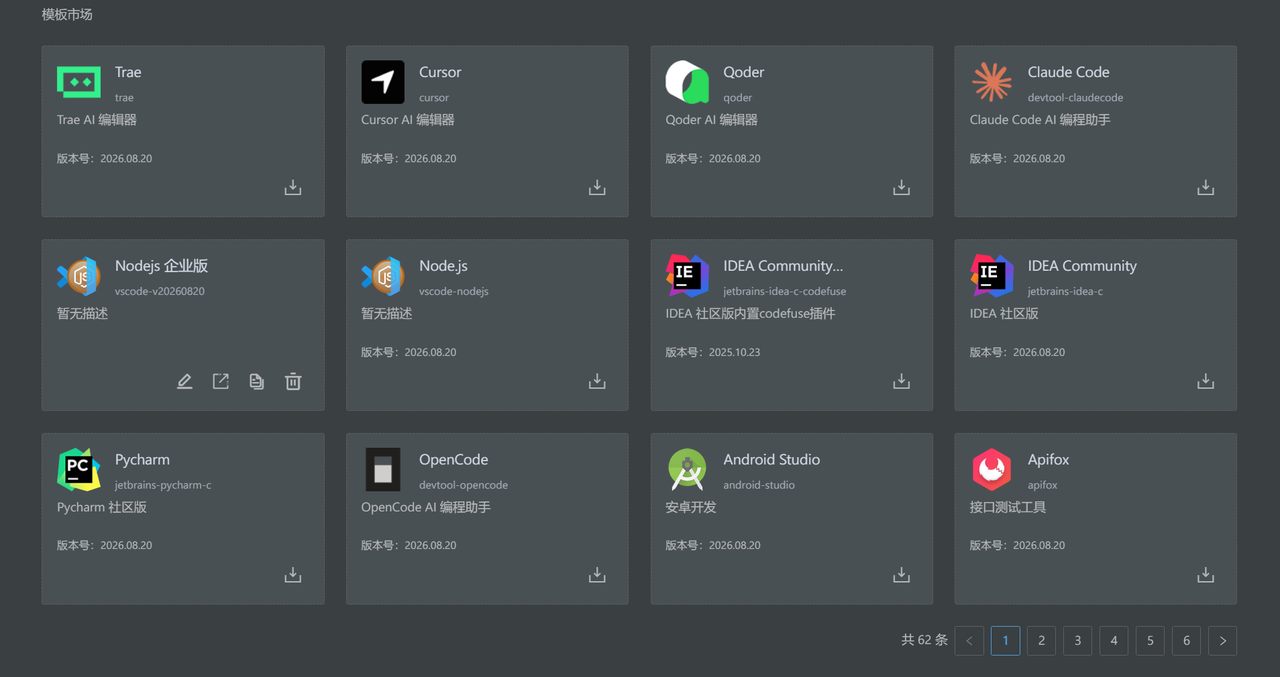
Task: Go to page 4
Action: point(1114,641)
